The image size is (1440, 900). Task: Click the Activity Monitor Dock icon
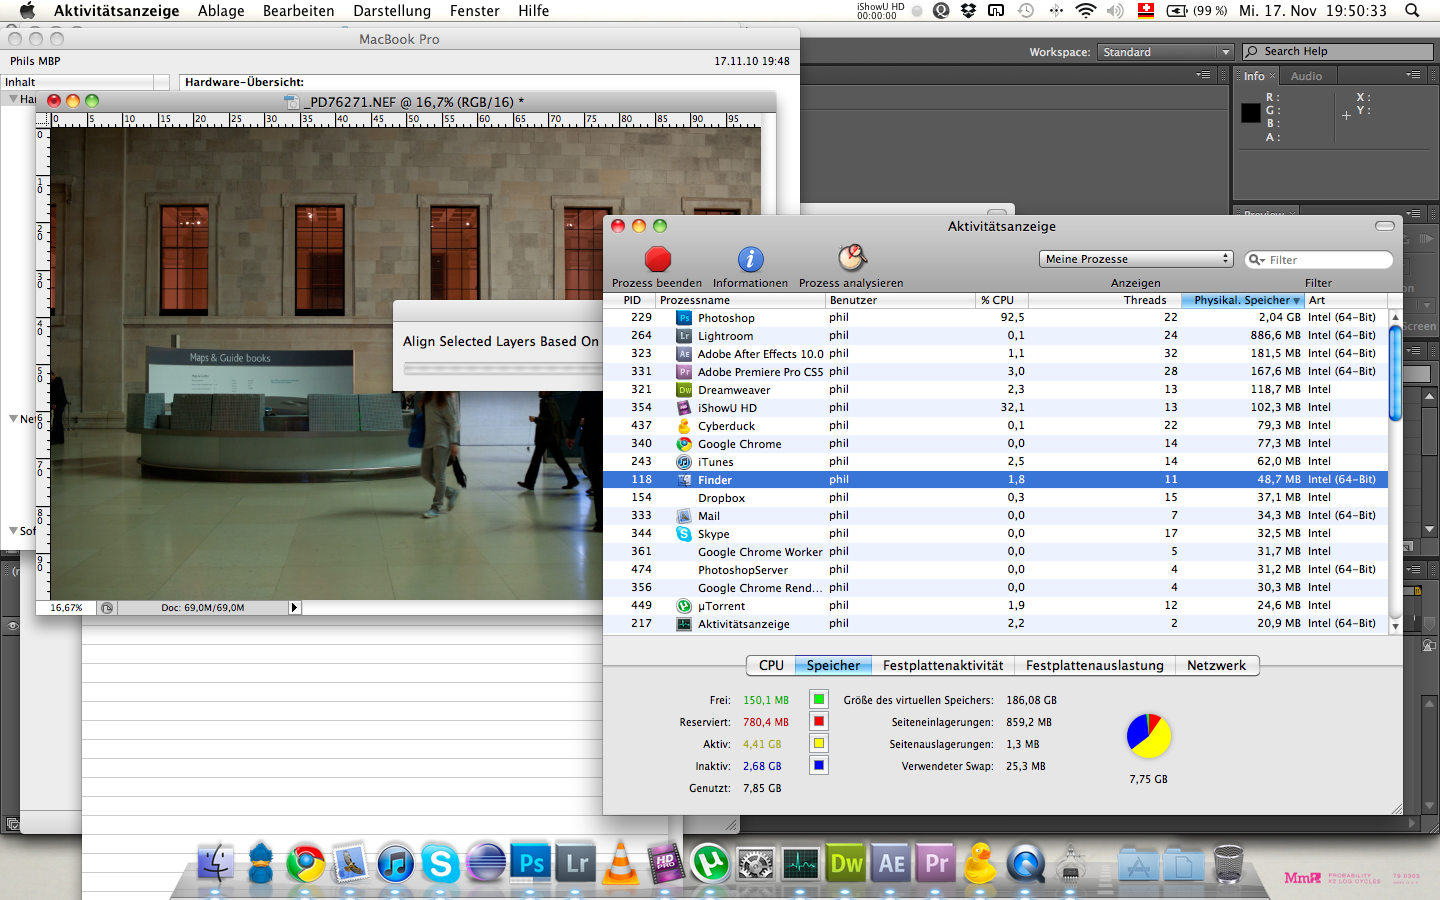coord(800,863)
